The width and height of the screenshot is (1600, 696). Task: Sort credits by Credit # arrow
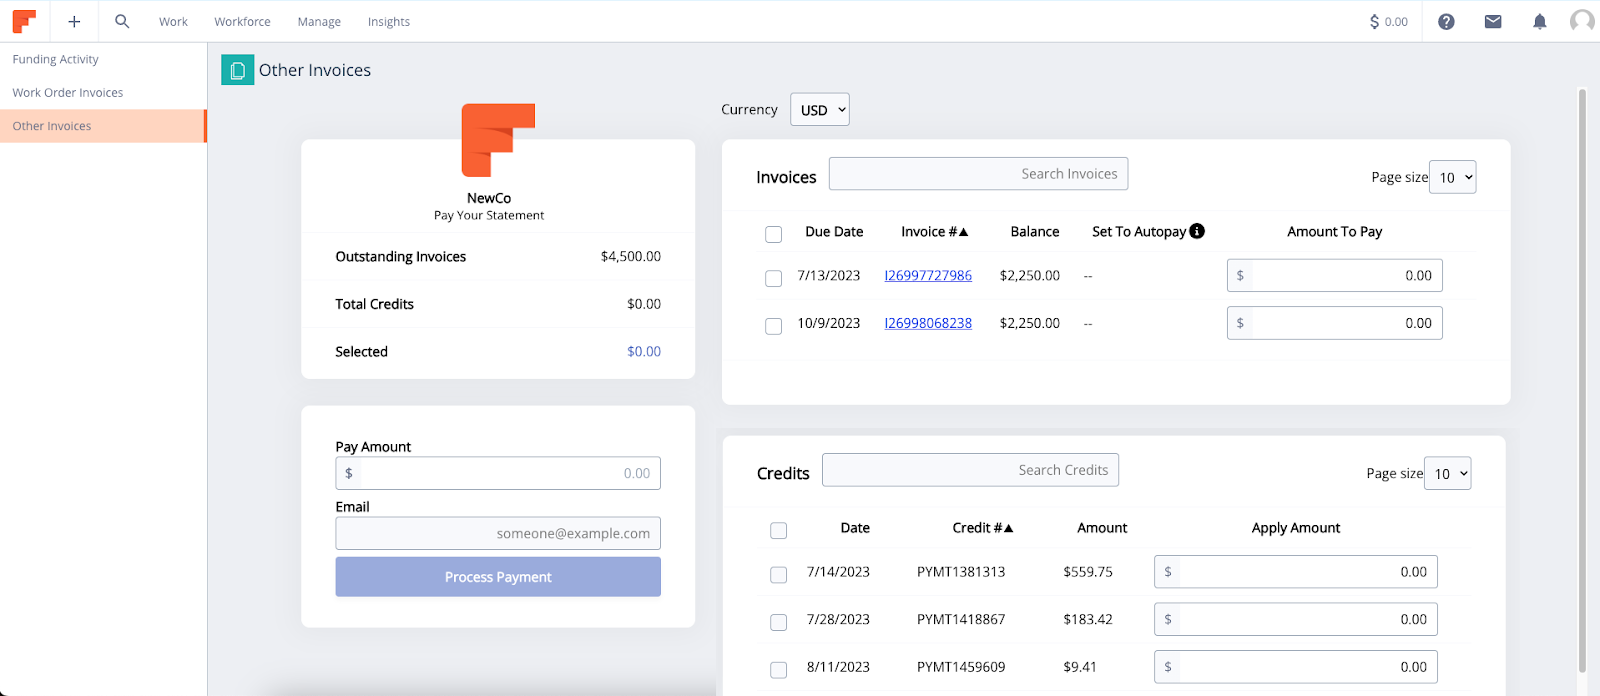(x=1009, y=528)
